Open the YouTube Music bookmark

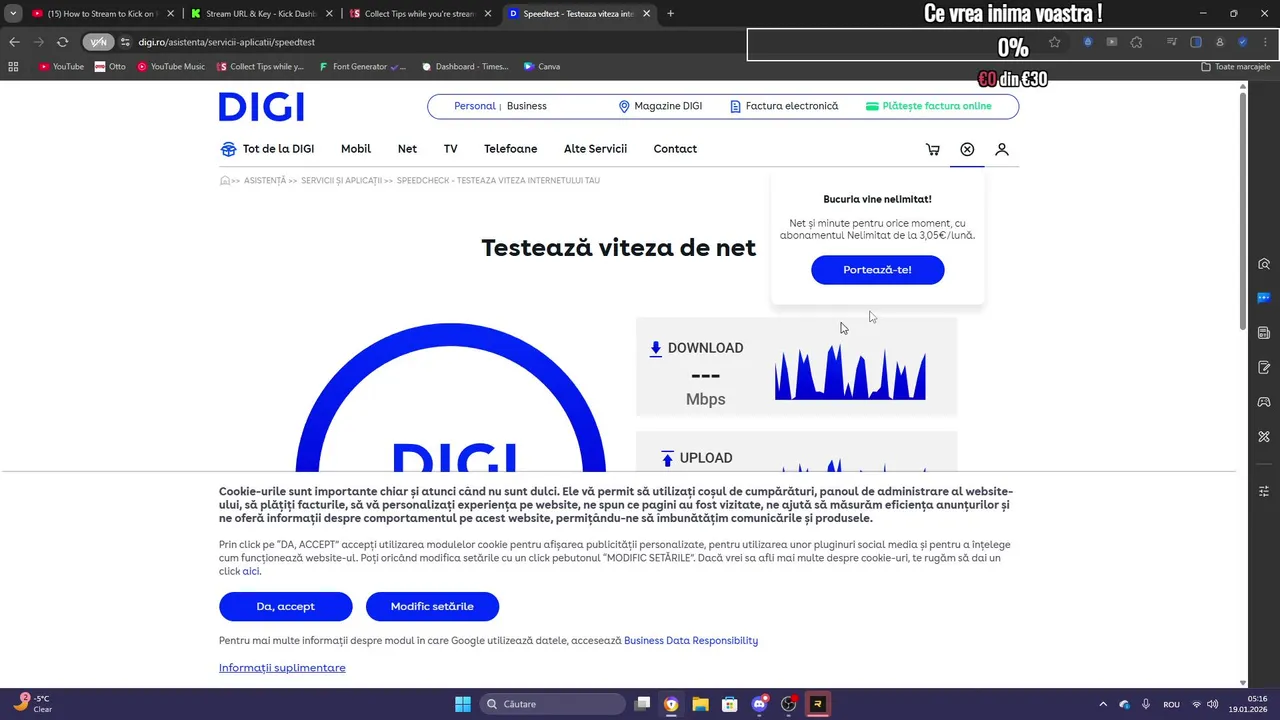click(x=171, y=66)
